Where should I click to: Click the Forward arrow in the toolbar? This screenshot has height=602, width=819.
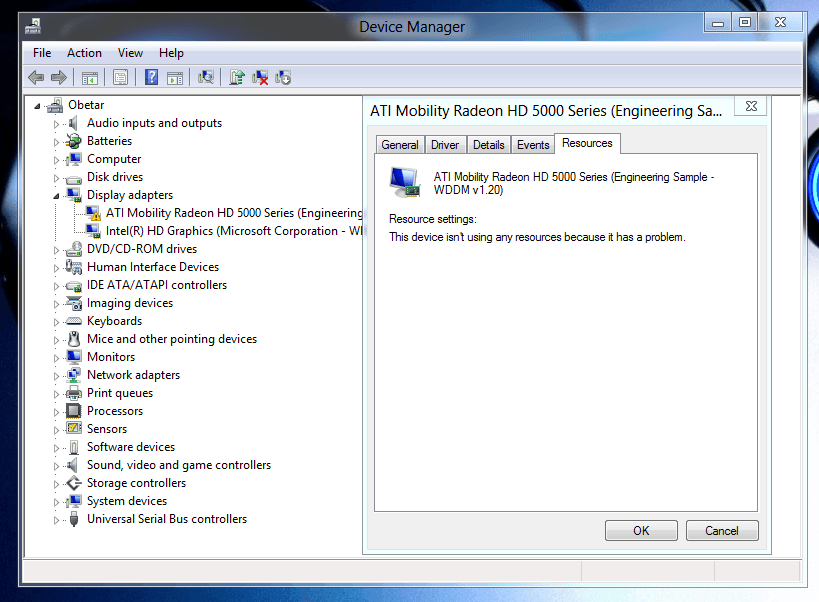coord(59,78)
